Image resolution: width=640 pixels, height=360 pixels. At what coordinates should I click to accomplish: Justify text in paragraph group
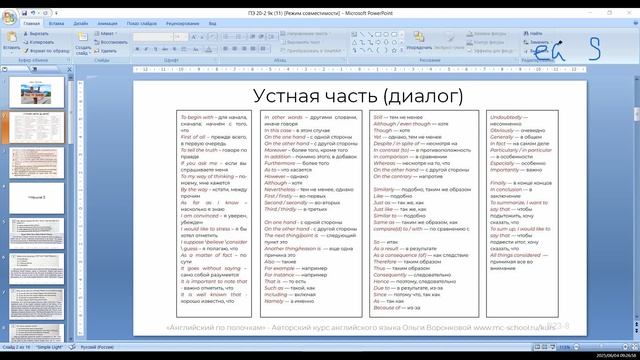coord(253,49)
